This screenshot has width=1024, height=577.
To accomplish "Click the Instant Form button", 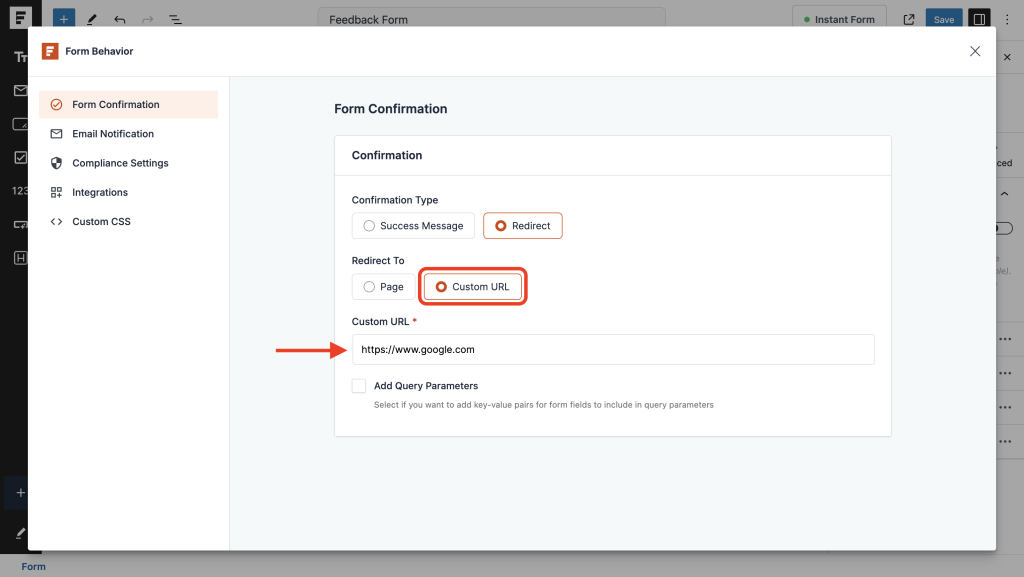I will pos(839,18).
